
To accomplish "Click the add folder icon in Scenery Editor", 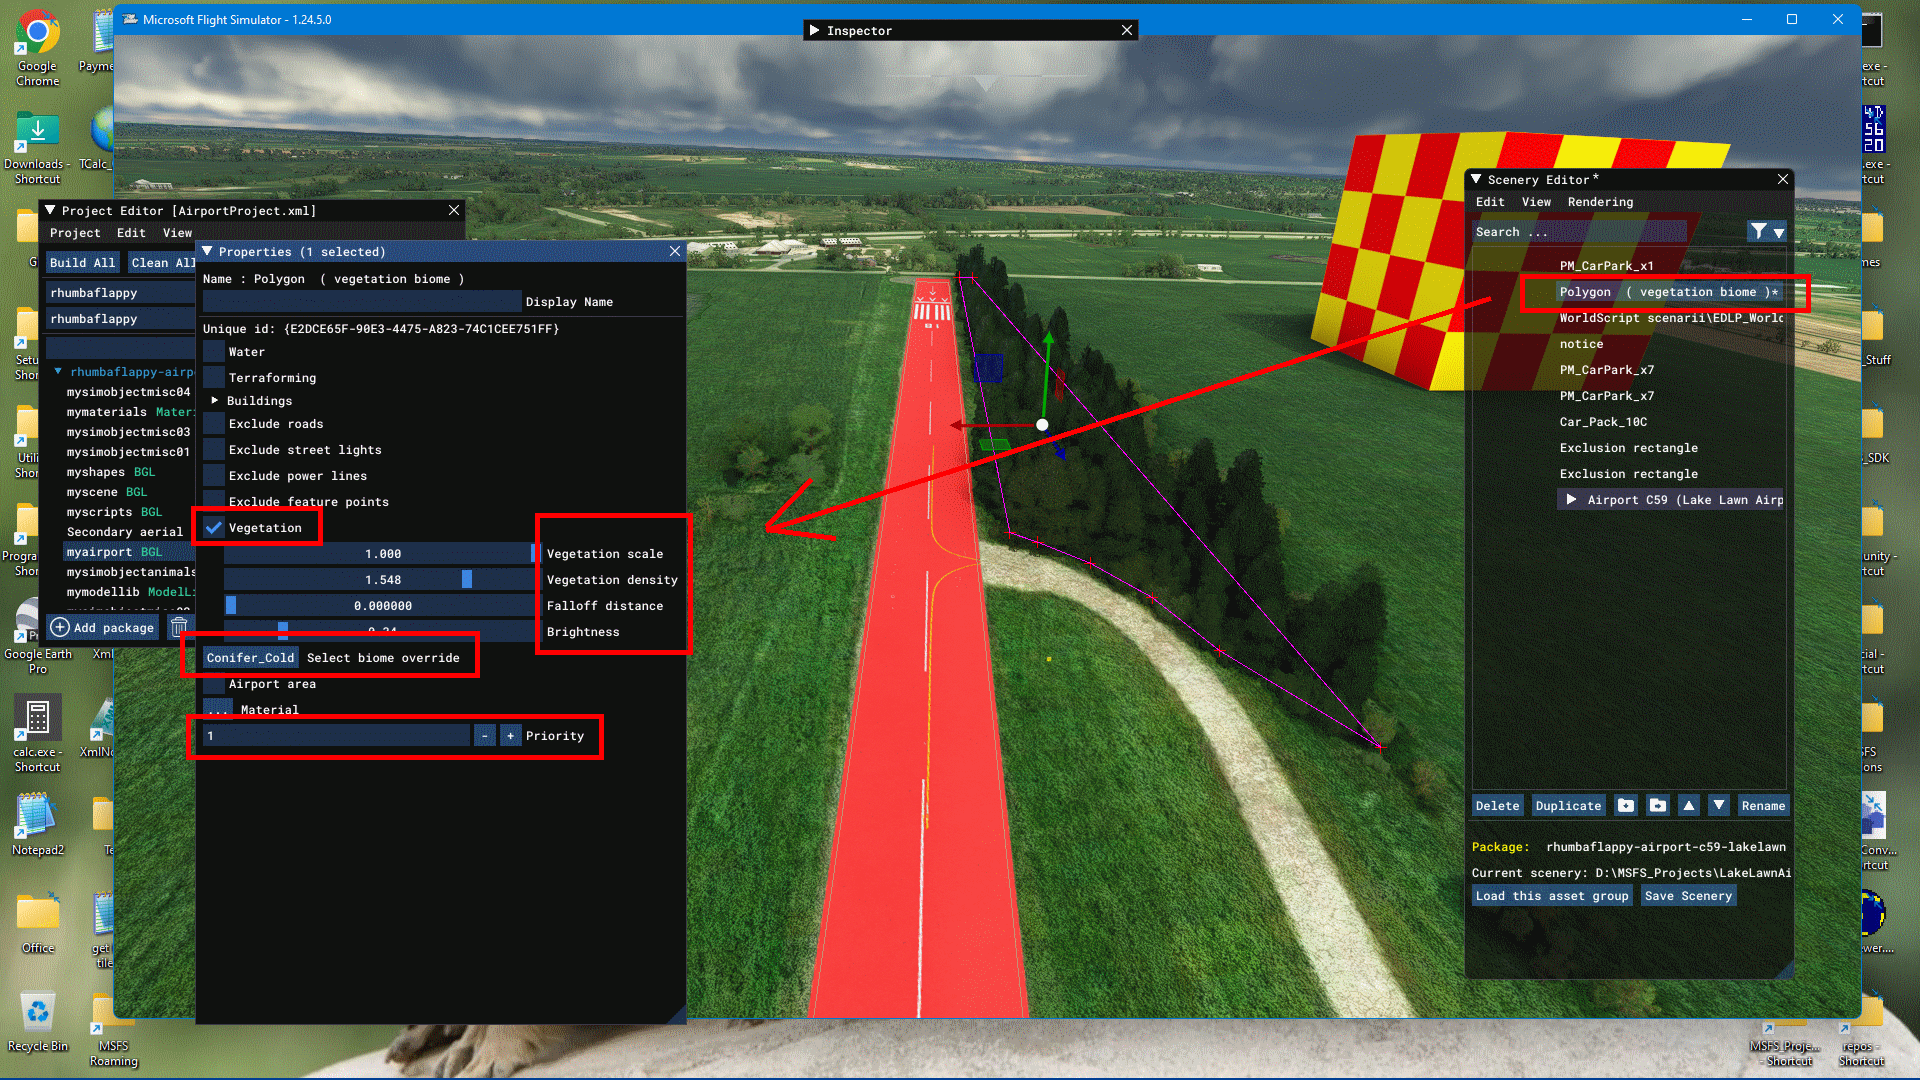I will pyautogui.click(x=1626, y=805).
